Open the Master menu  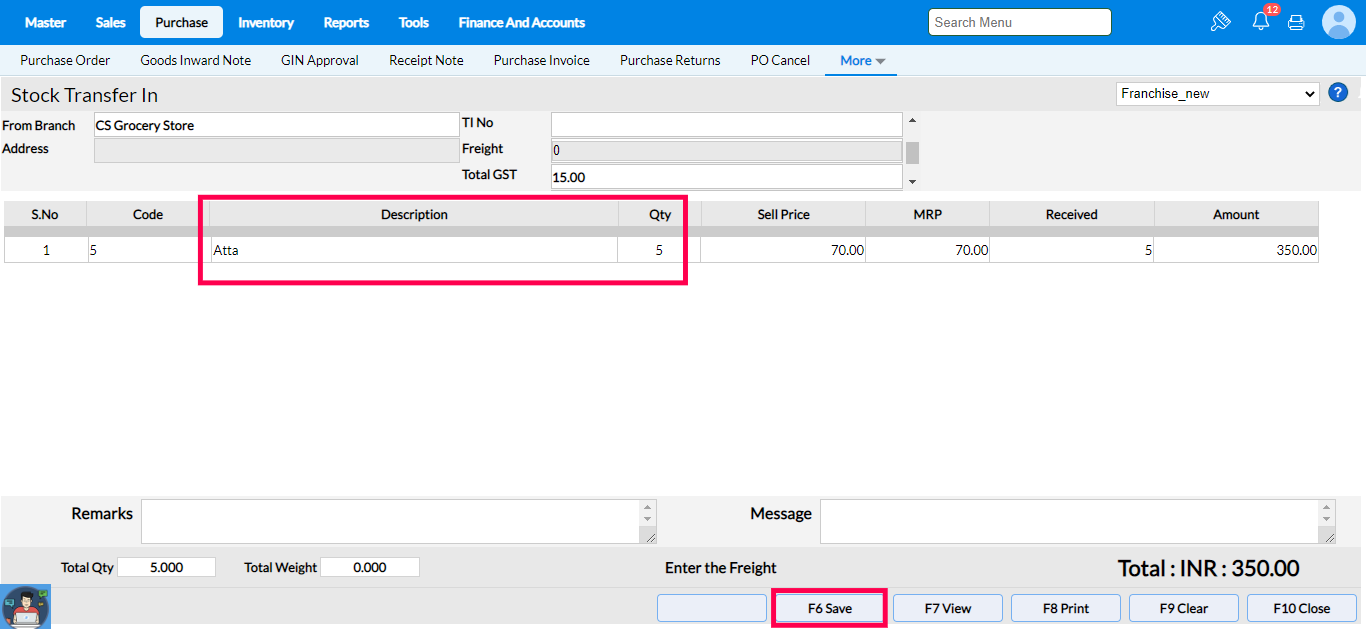pyautogui.click(x=45, y=22)
